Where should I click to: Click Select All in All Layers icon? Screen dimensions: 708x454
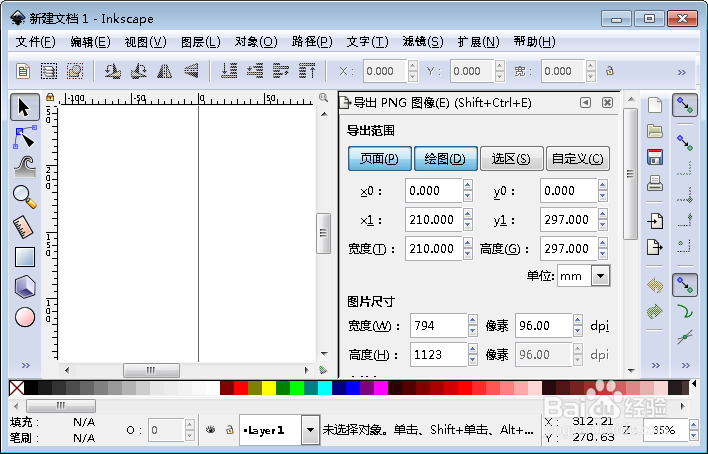49,71
